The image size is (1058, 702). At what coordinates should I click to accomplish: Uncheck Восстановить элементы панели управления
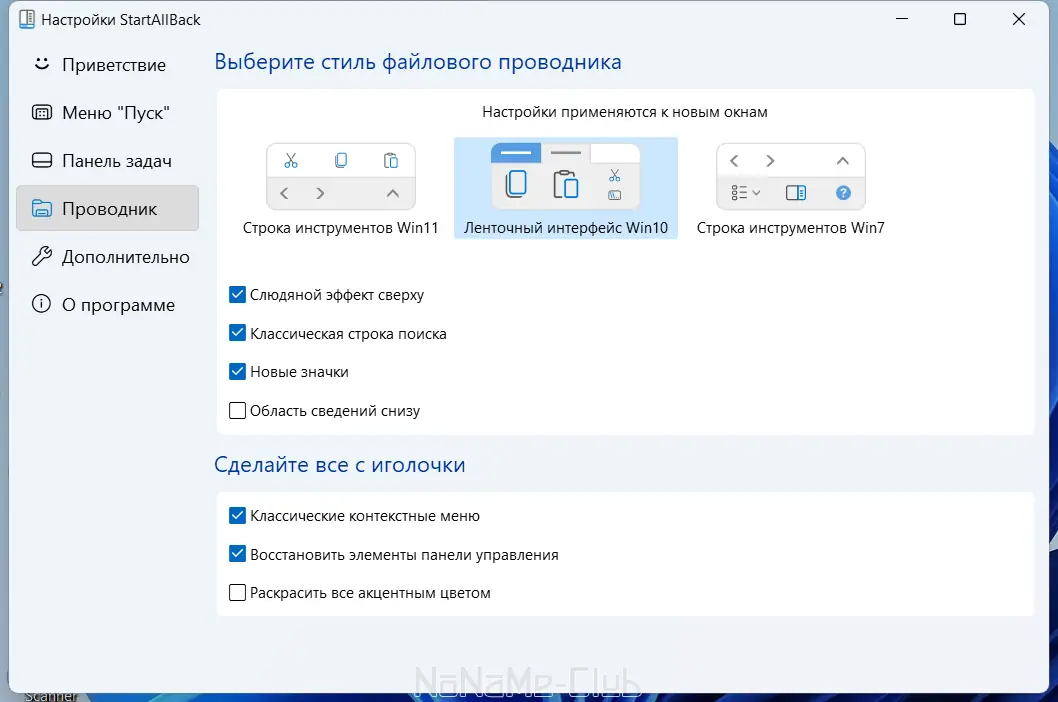point(237,553)
